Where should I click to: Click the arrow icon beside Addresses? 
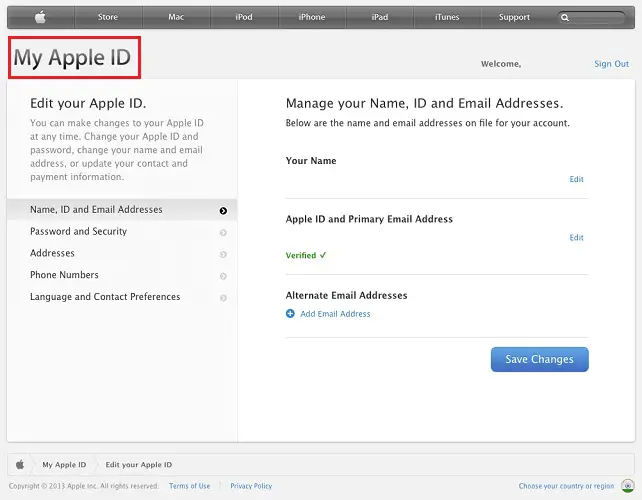tap(223, 254)
